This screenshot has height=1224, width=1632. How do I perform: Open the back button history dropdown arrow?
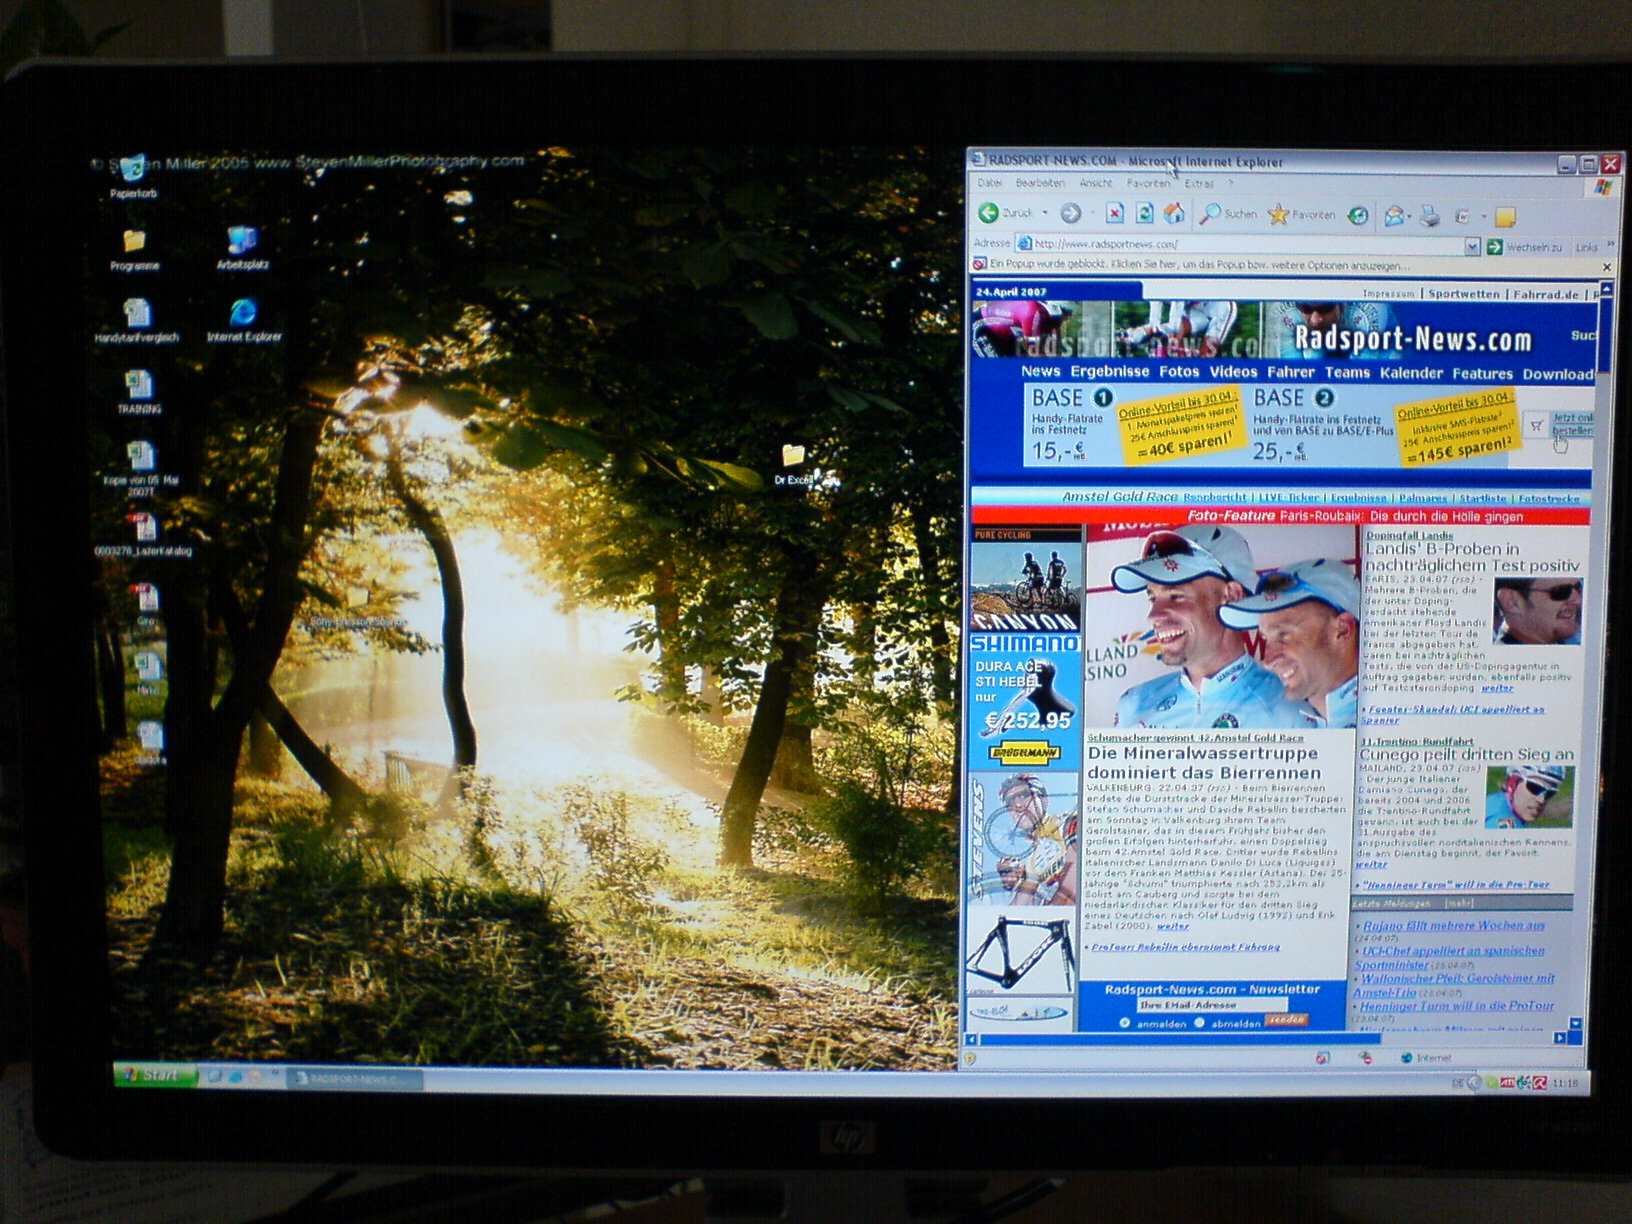[x=1044, y=213]
